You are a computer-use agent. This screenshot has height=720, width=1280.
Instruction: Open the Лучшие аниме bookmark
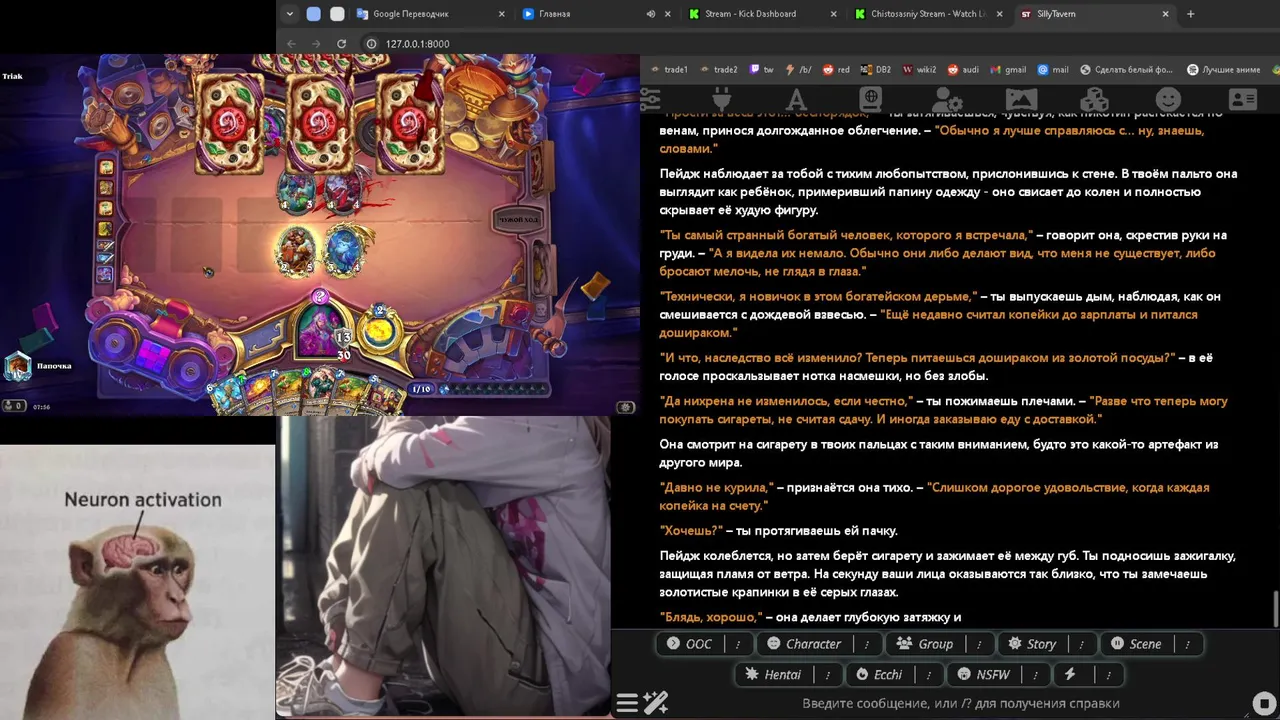click(1223, 70)
